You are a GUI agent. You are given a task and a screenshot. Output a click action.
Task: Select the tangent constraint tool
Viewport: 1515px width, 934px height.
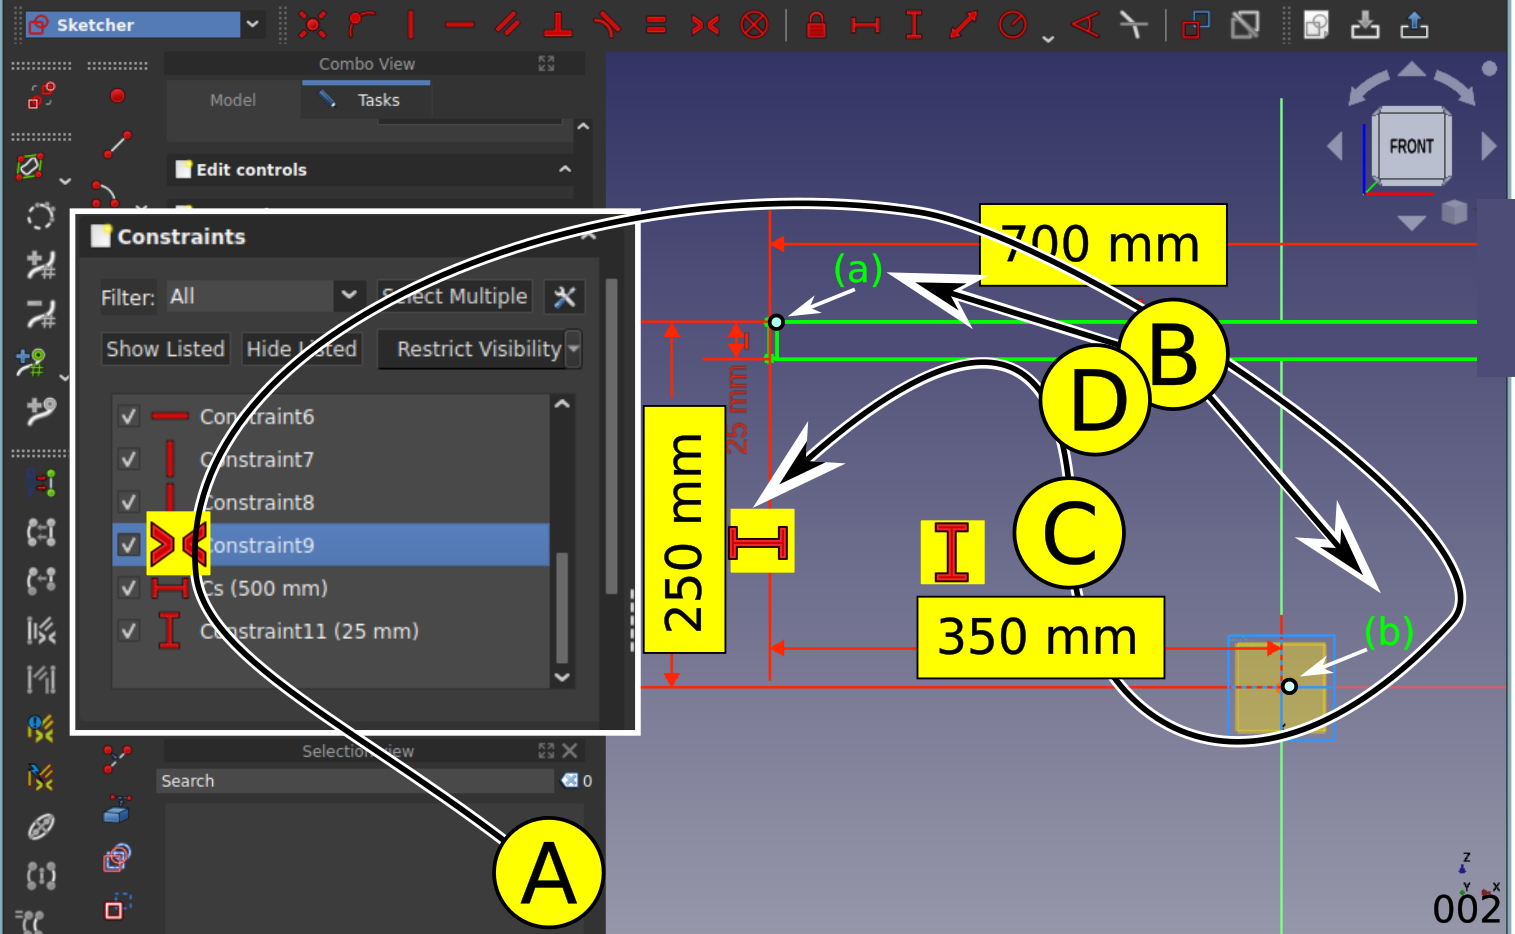[x=607, y=24]
